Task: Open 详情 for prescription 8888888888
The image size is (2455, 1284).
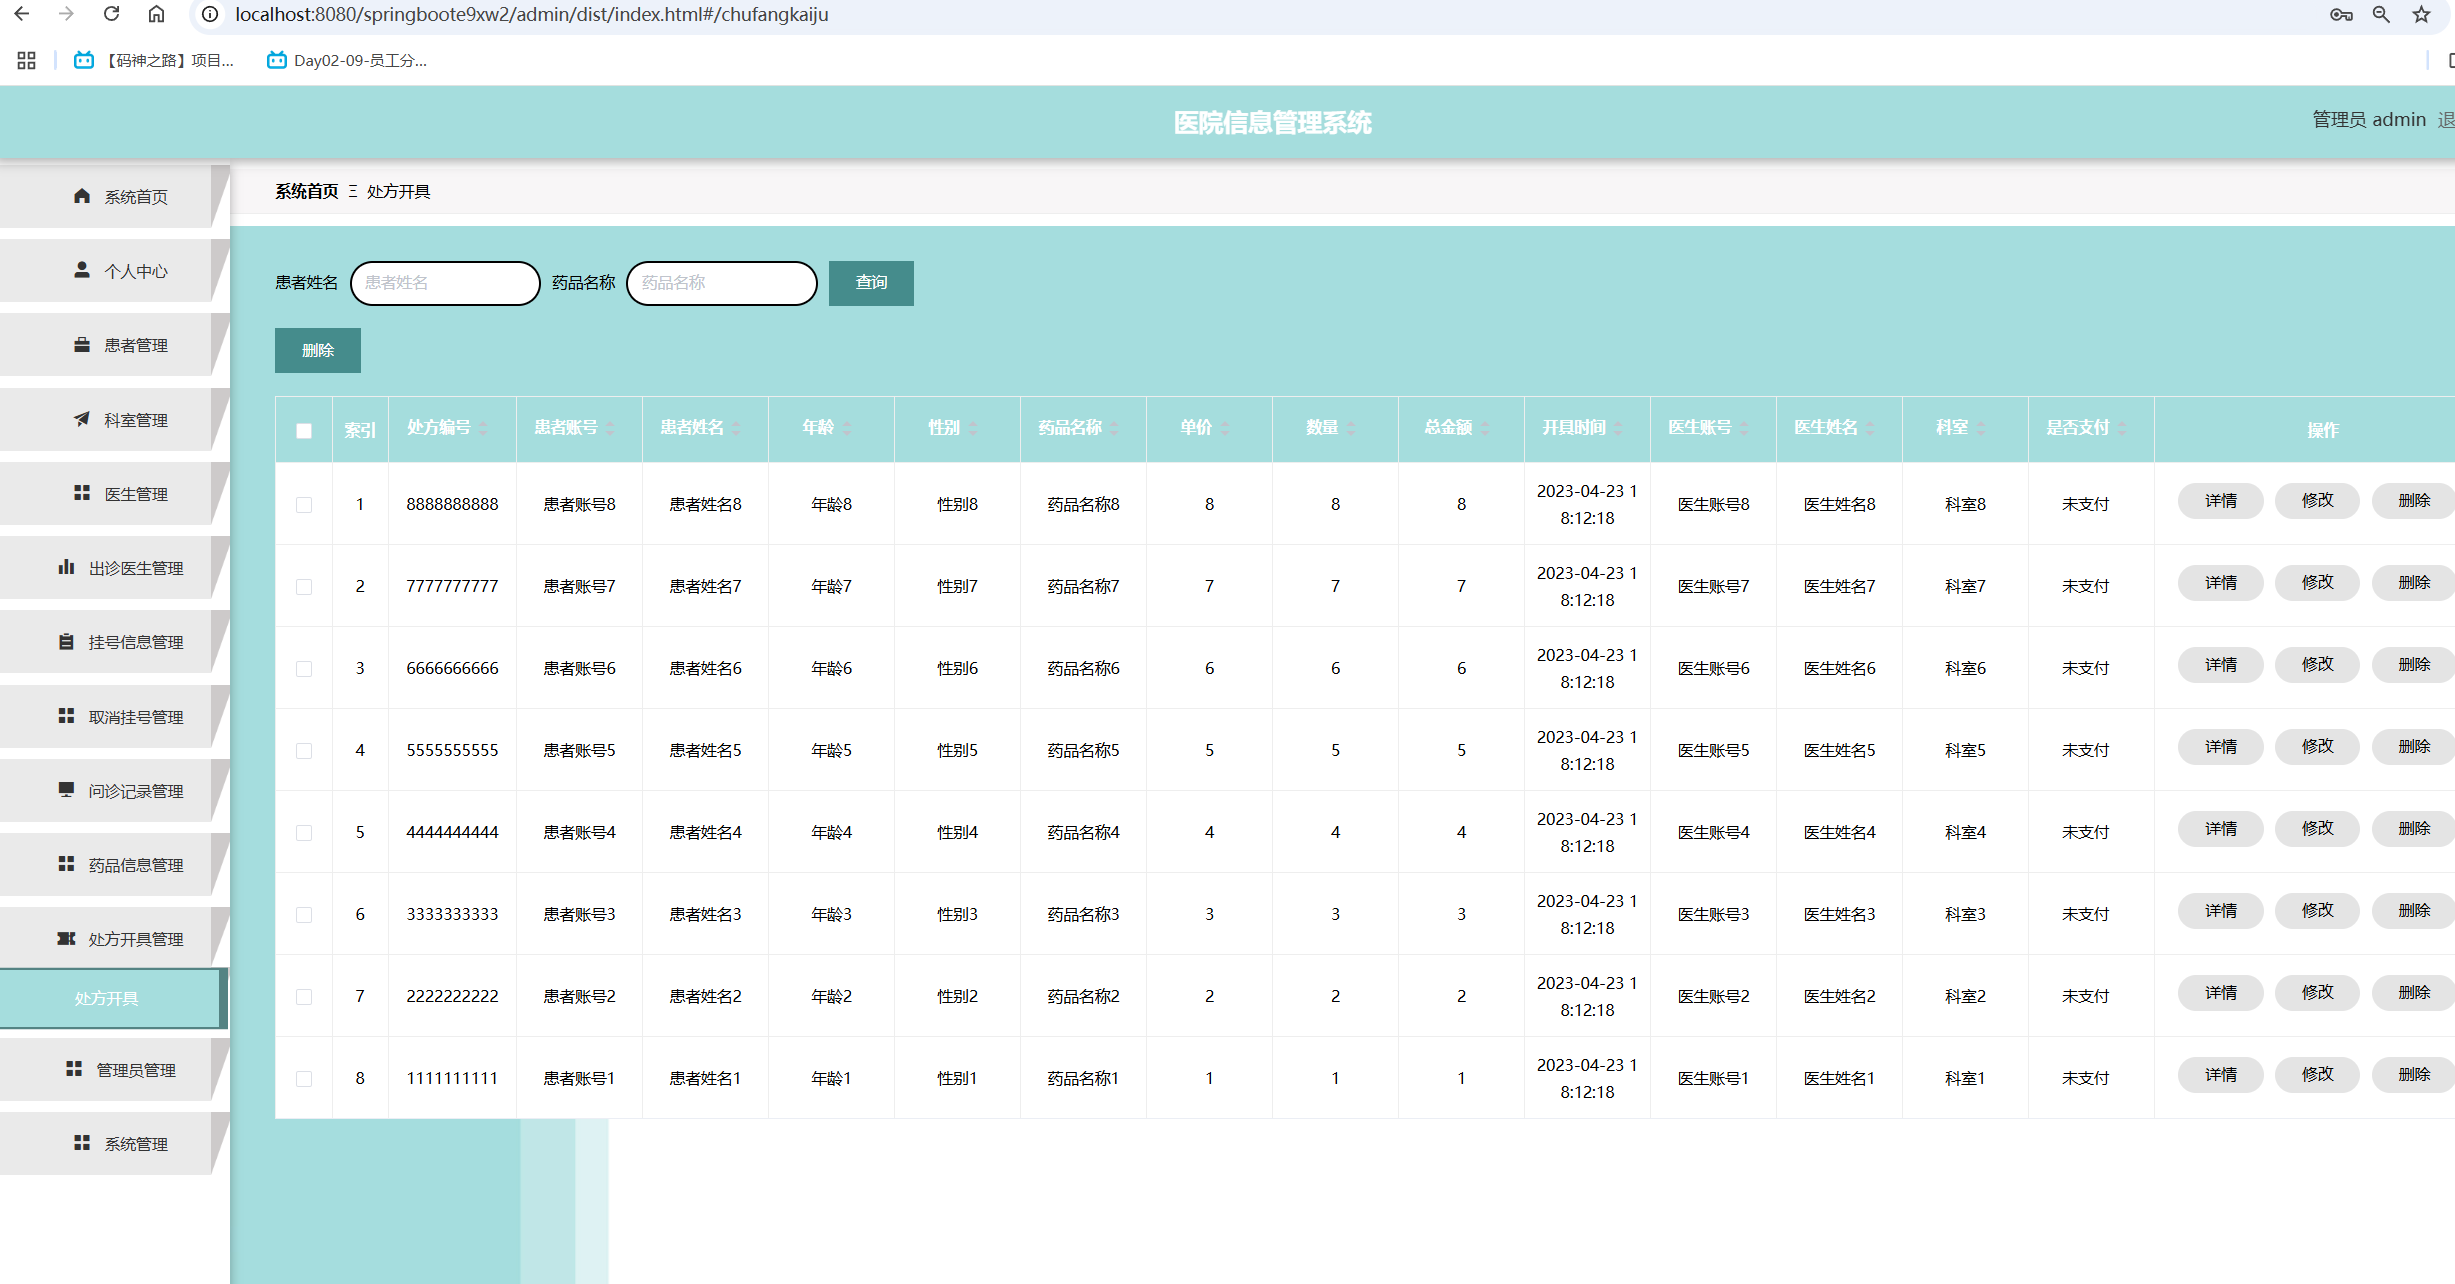Action: coord(2221,501)
